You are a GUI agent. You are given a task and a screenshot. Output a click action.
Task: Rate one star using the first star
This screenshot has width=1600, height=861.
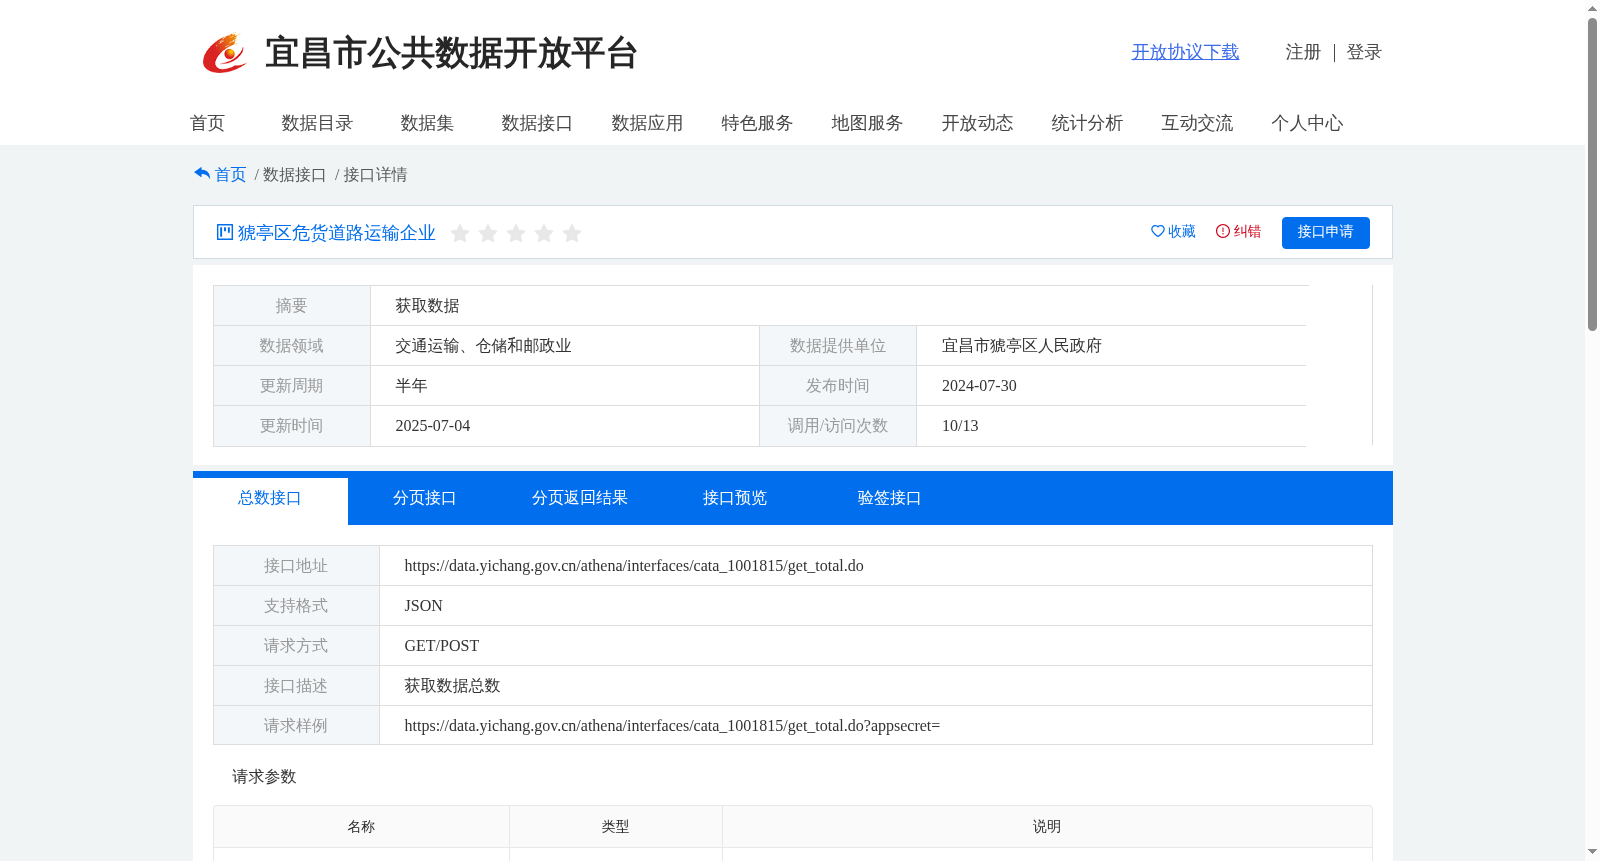coord(460,233)
